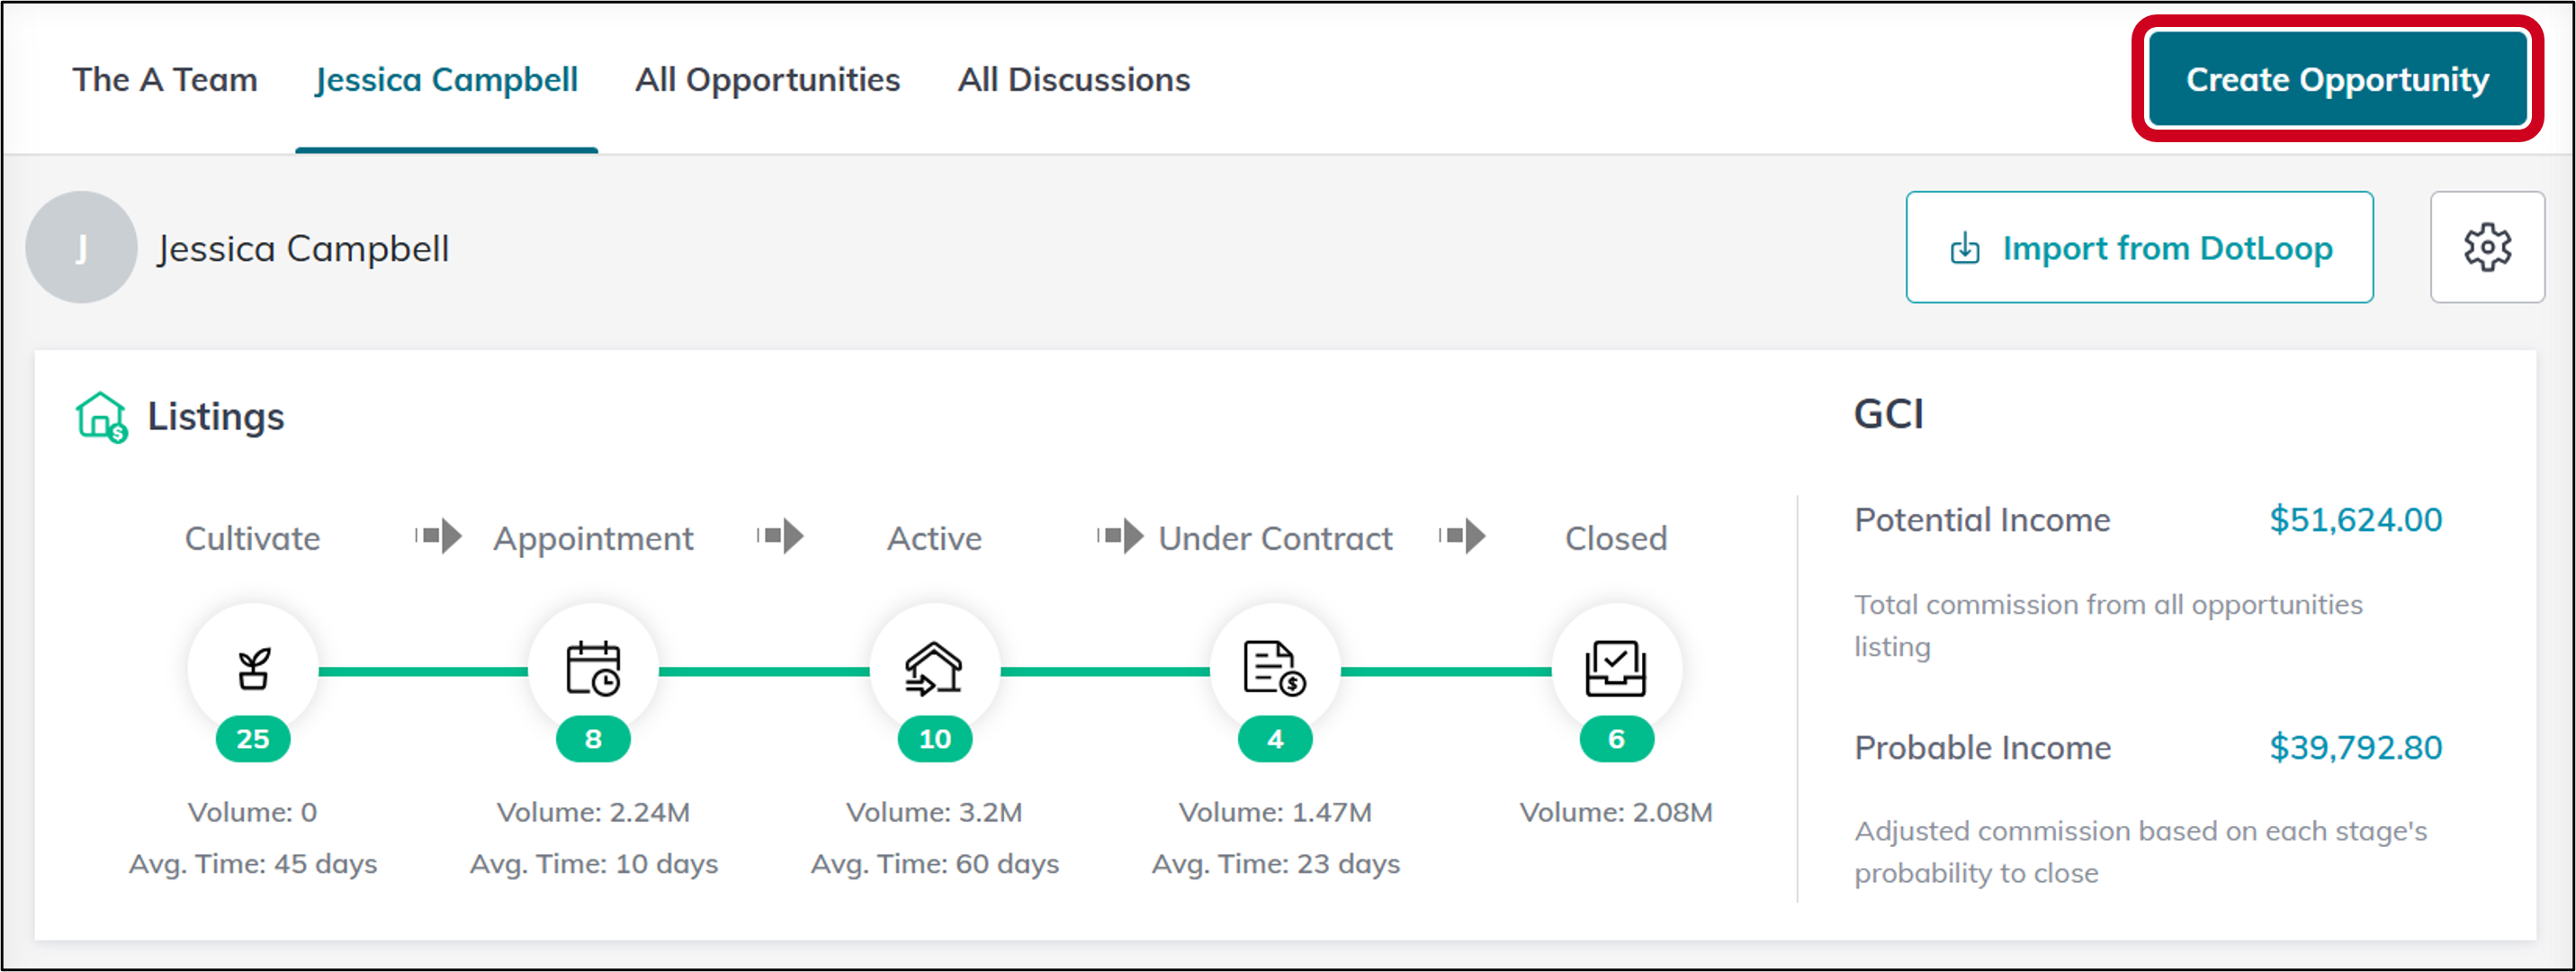Click the Active house stage icon
The height and width of the screenshot is (972, 2576).
click(934, 668)
